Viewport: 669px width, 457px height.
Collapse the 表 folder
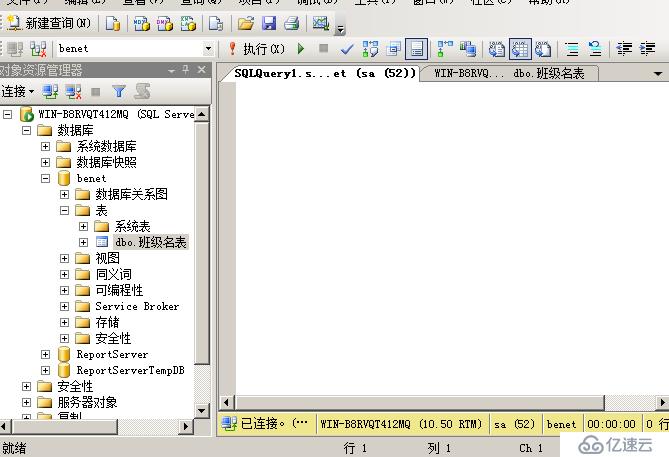point(64,210)
